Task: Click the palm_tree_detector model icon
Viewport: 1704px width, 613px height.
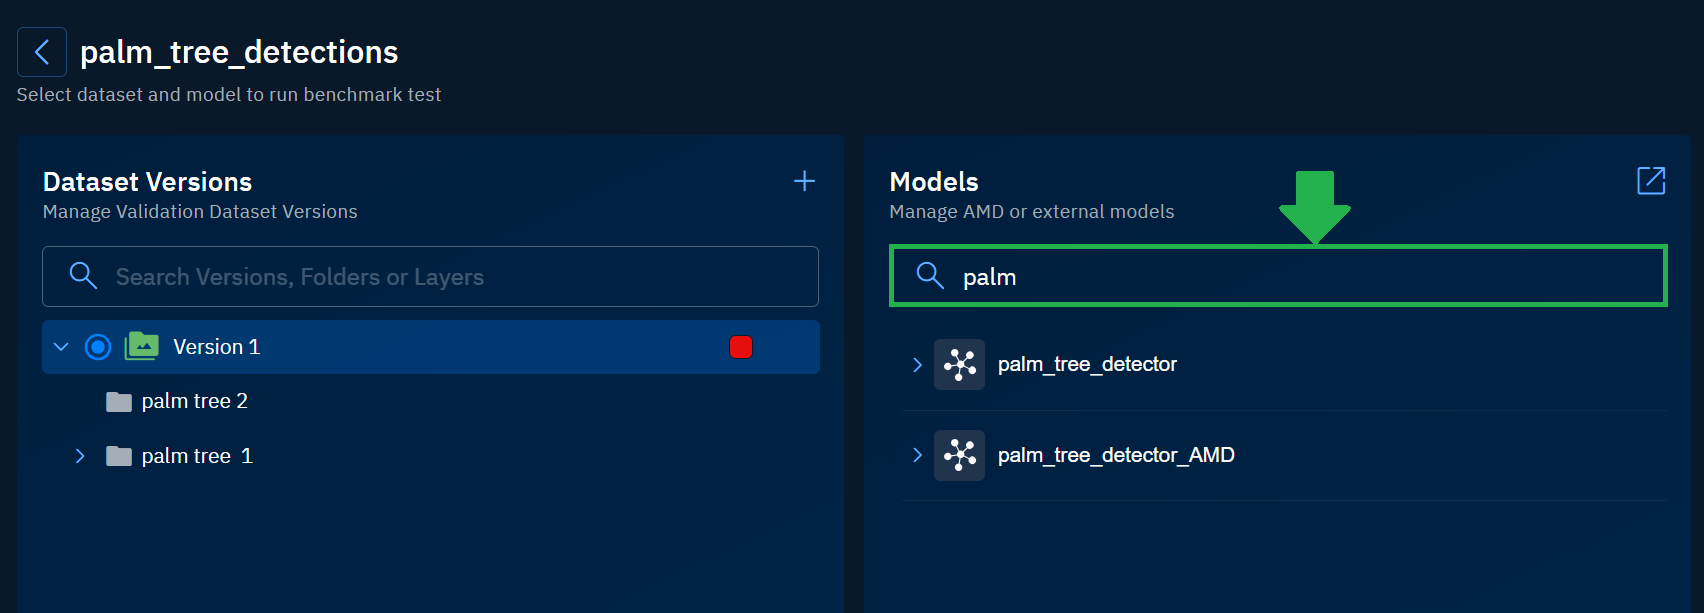Action: tap(959, 364)
